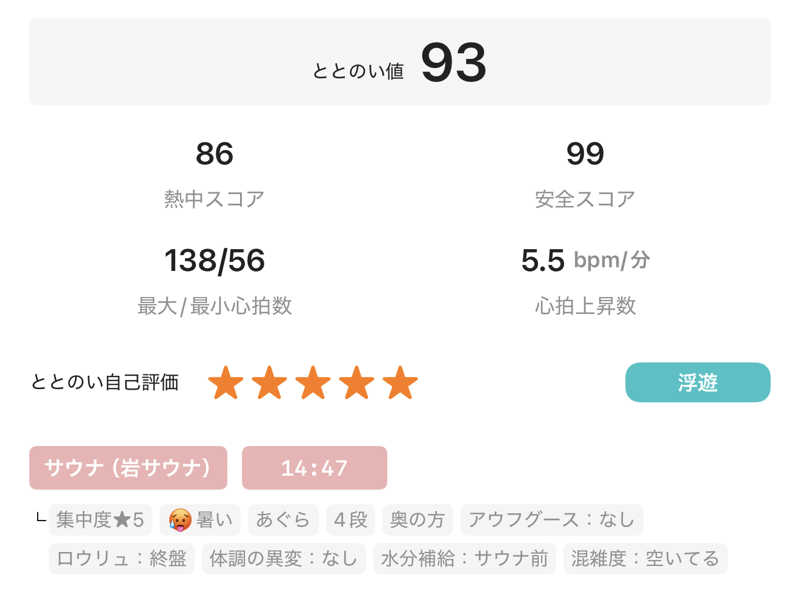This screenshot has width=800, height=600.
Task: Select the third self-rating star
Action: point(313,382)
